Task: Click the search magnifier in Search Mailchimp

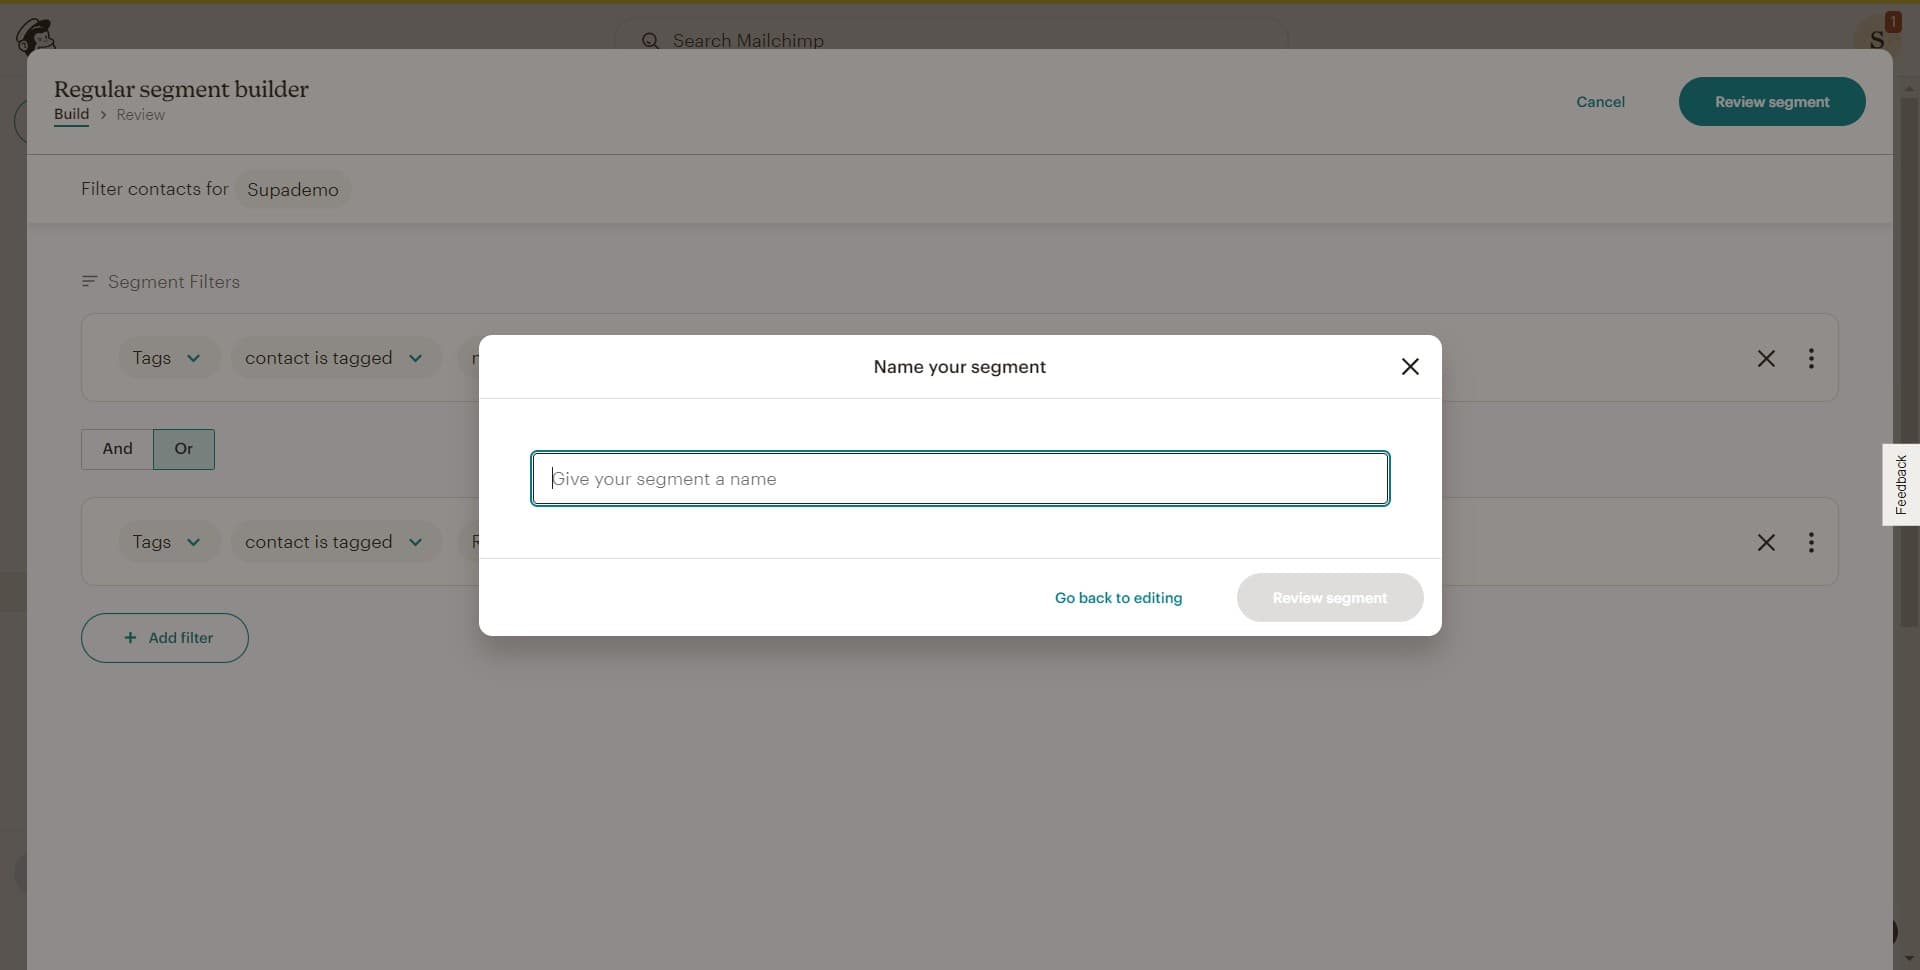Action: point(651,40)
